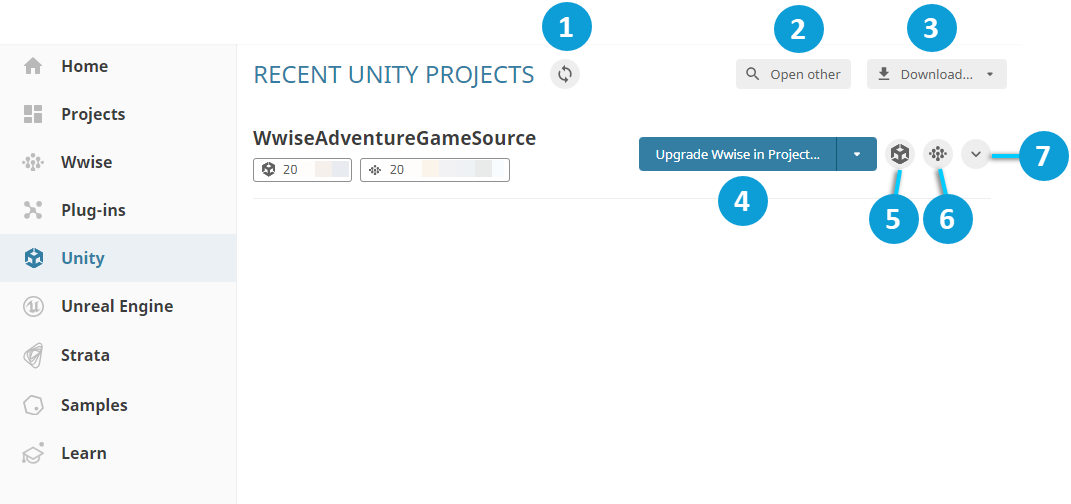Select the Unity tab in sidebar
This screenshot has width=1071, height=504.
coord(83,258)
